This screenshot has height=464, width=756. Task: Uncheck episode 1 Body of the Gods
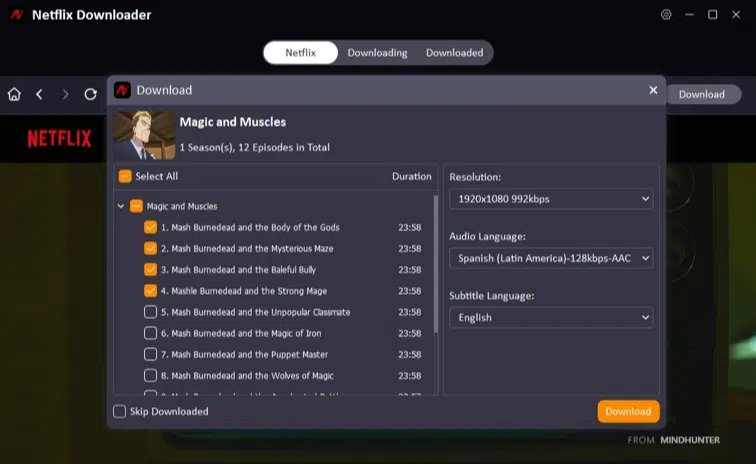pos(150,227)
